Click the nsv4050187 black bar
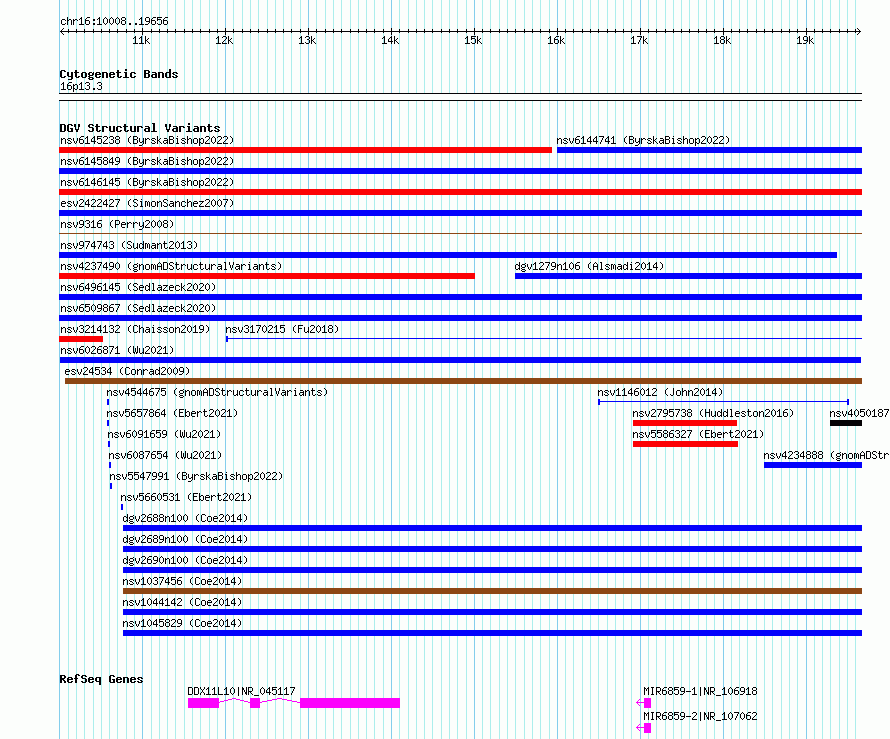Viewport: 890px width, 739px height. (x=846, y=423)
